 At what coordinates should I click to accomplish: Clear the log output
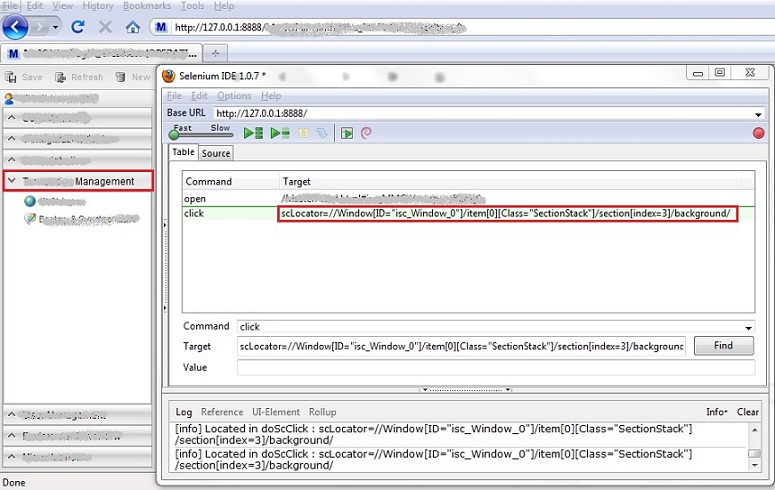coord(748,412)
